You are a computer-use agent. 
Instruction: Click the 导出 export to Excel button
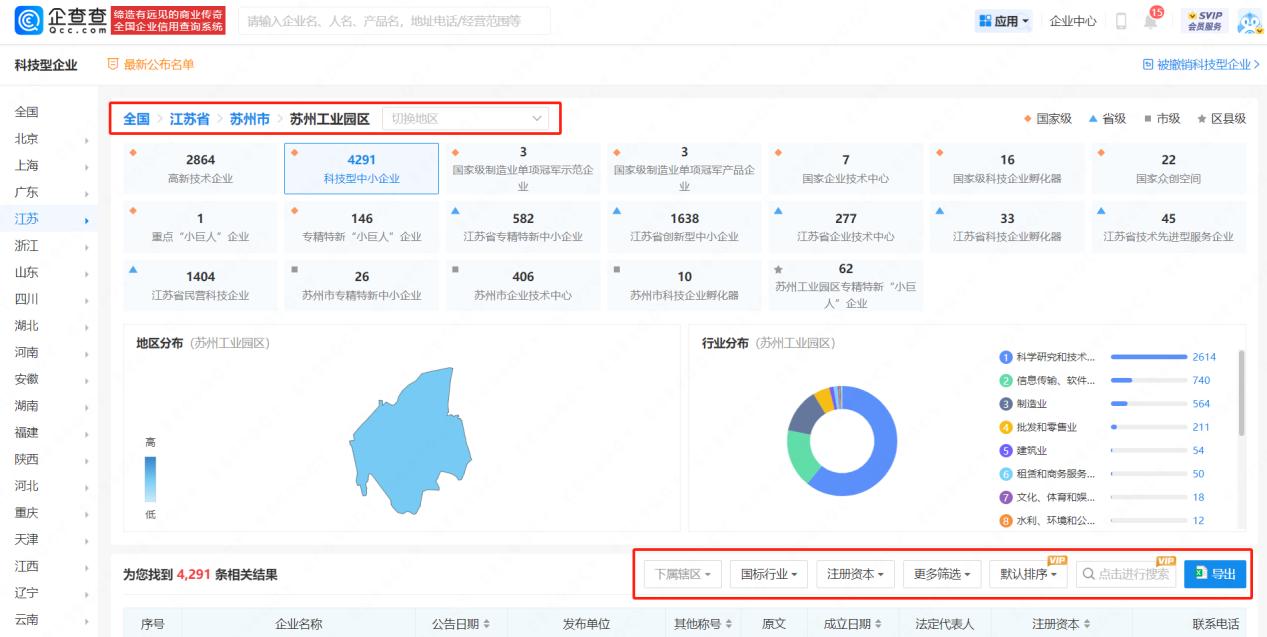click(x=1215, y=574)
